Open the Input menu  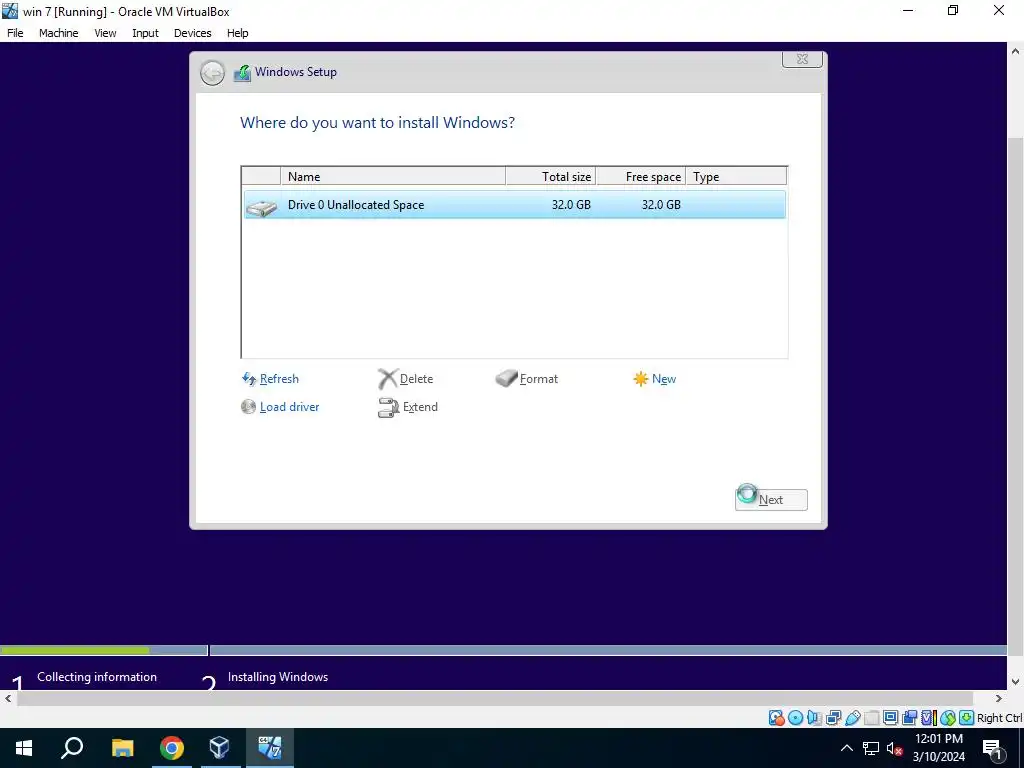pyautogui.click(x=146, y=33)
